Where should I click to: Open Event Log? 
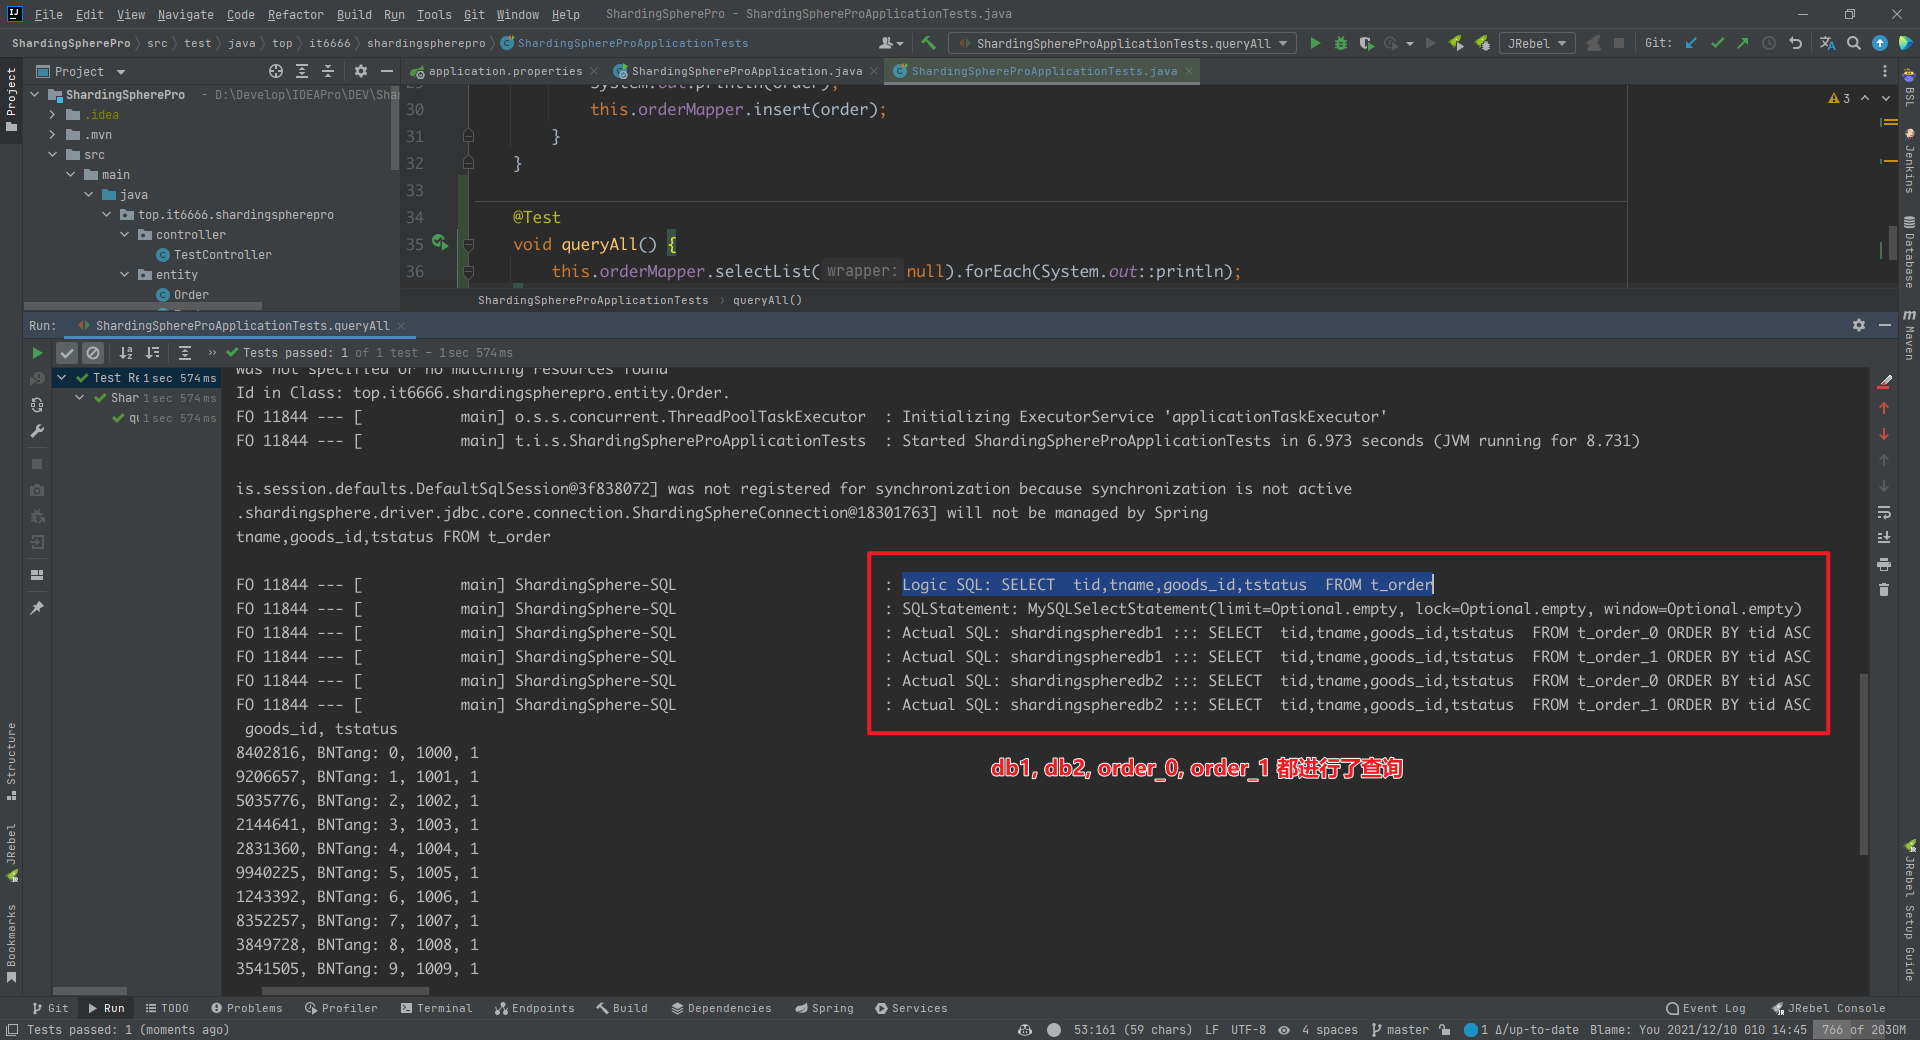(x=1706, y=1008)
